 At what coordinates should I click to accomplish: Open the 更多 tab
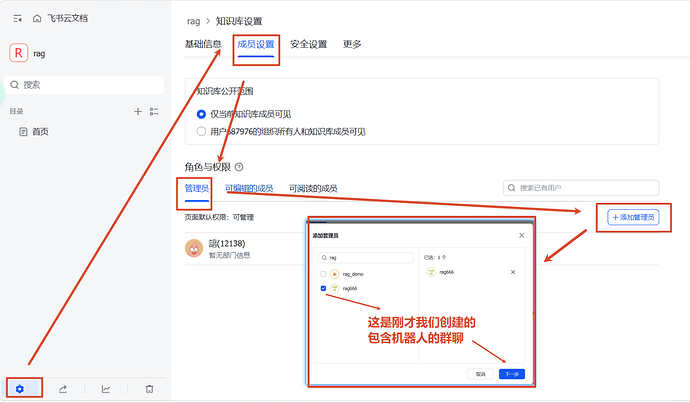click(x=352, y=44)
